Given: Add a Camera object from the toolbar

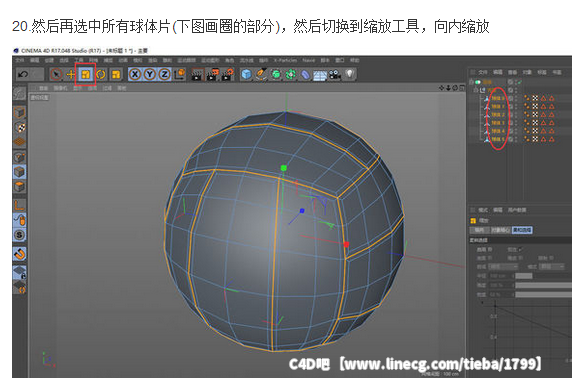Looking at the screenshot, I should (x=334, y=74).
